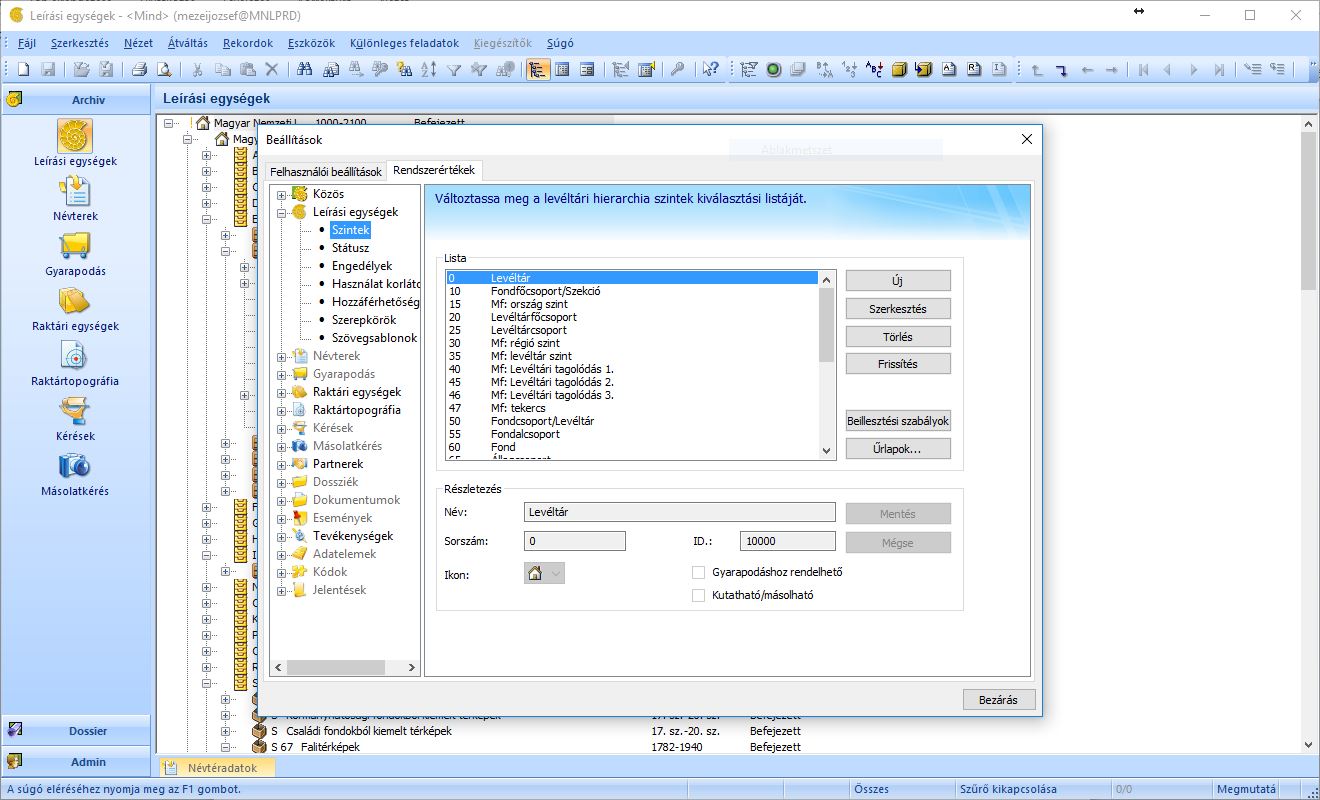Screen dimensions: 1320x800
Task: Check the Kutatható/másolható checkbox
Action: pyautogui.click(x=699, y=595)
